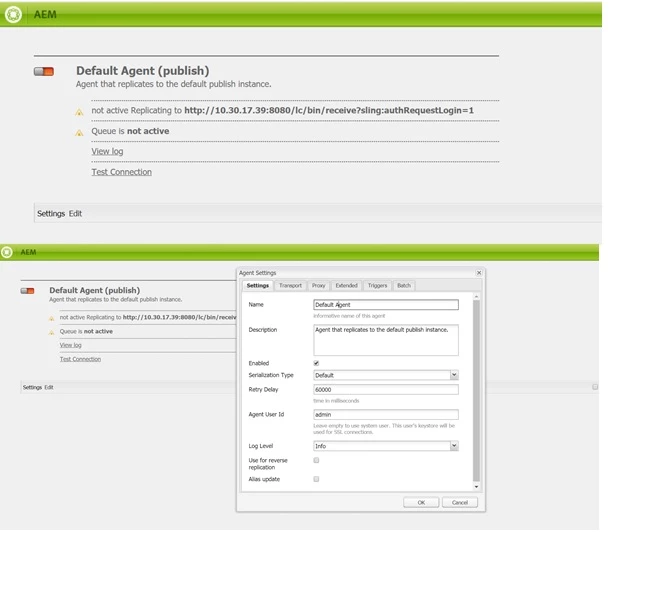Image resolution: width=663 pixels, height=591 pixels.
Task: Click 'AEM' title text in top header
Action: pyautogui.click(x=45, y=14)
